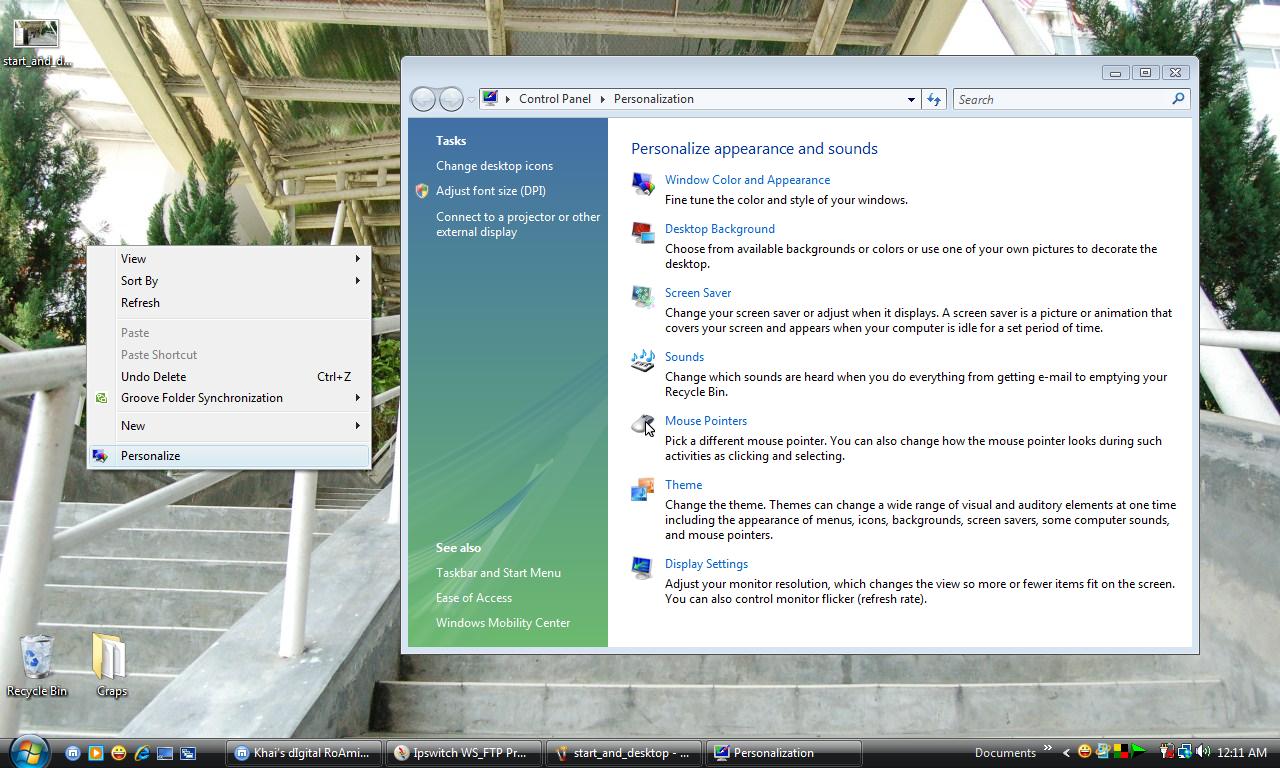The image size is (1280, 768).
Task: Click the Control Panel search field
Action: click(x=1060, y=99)
